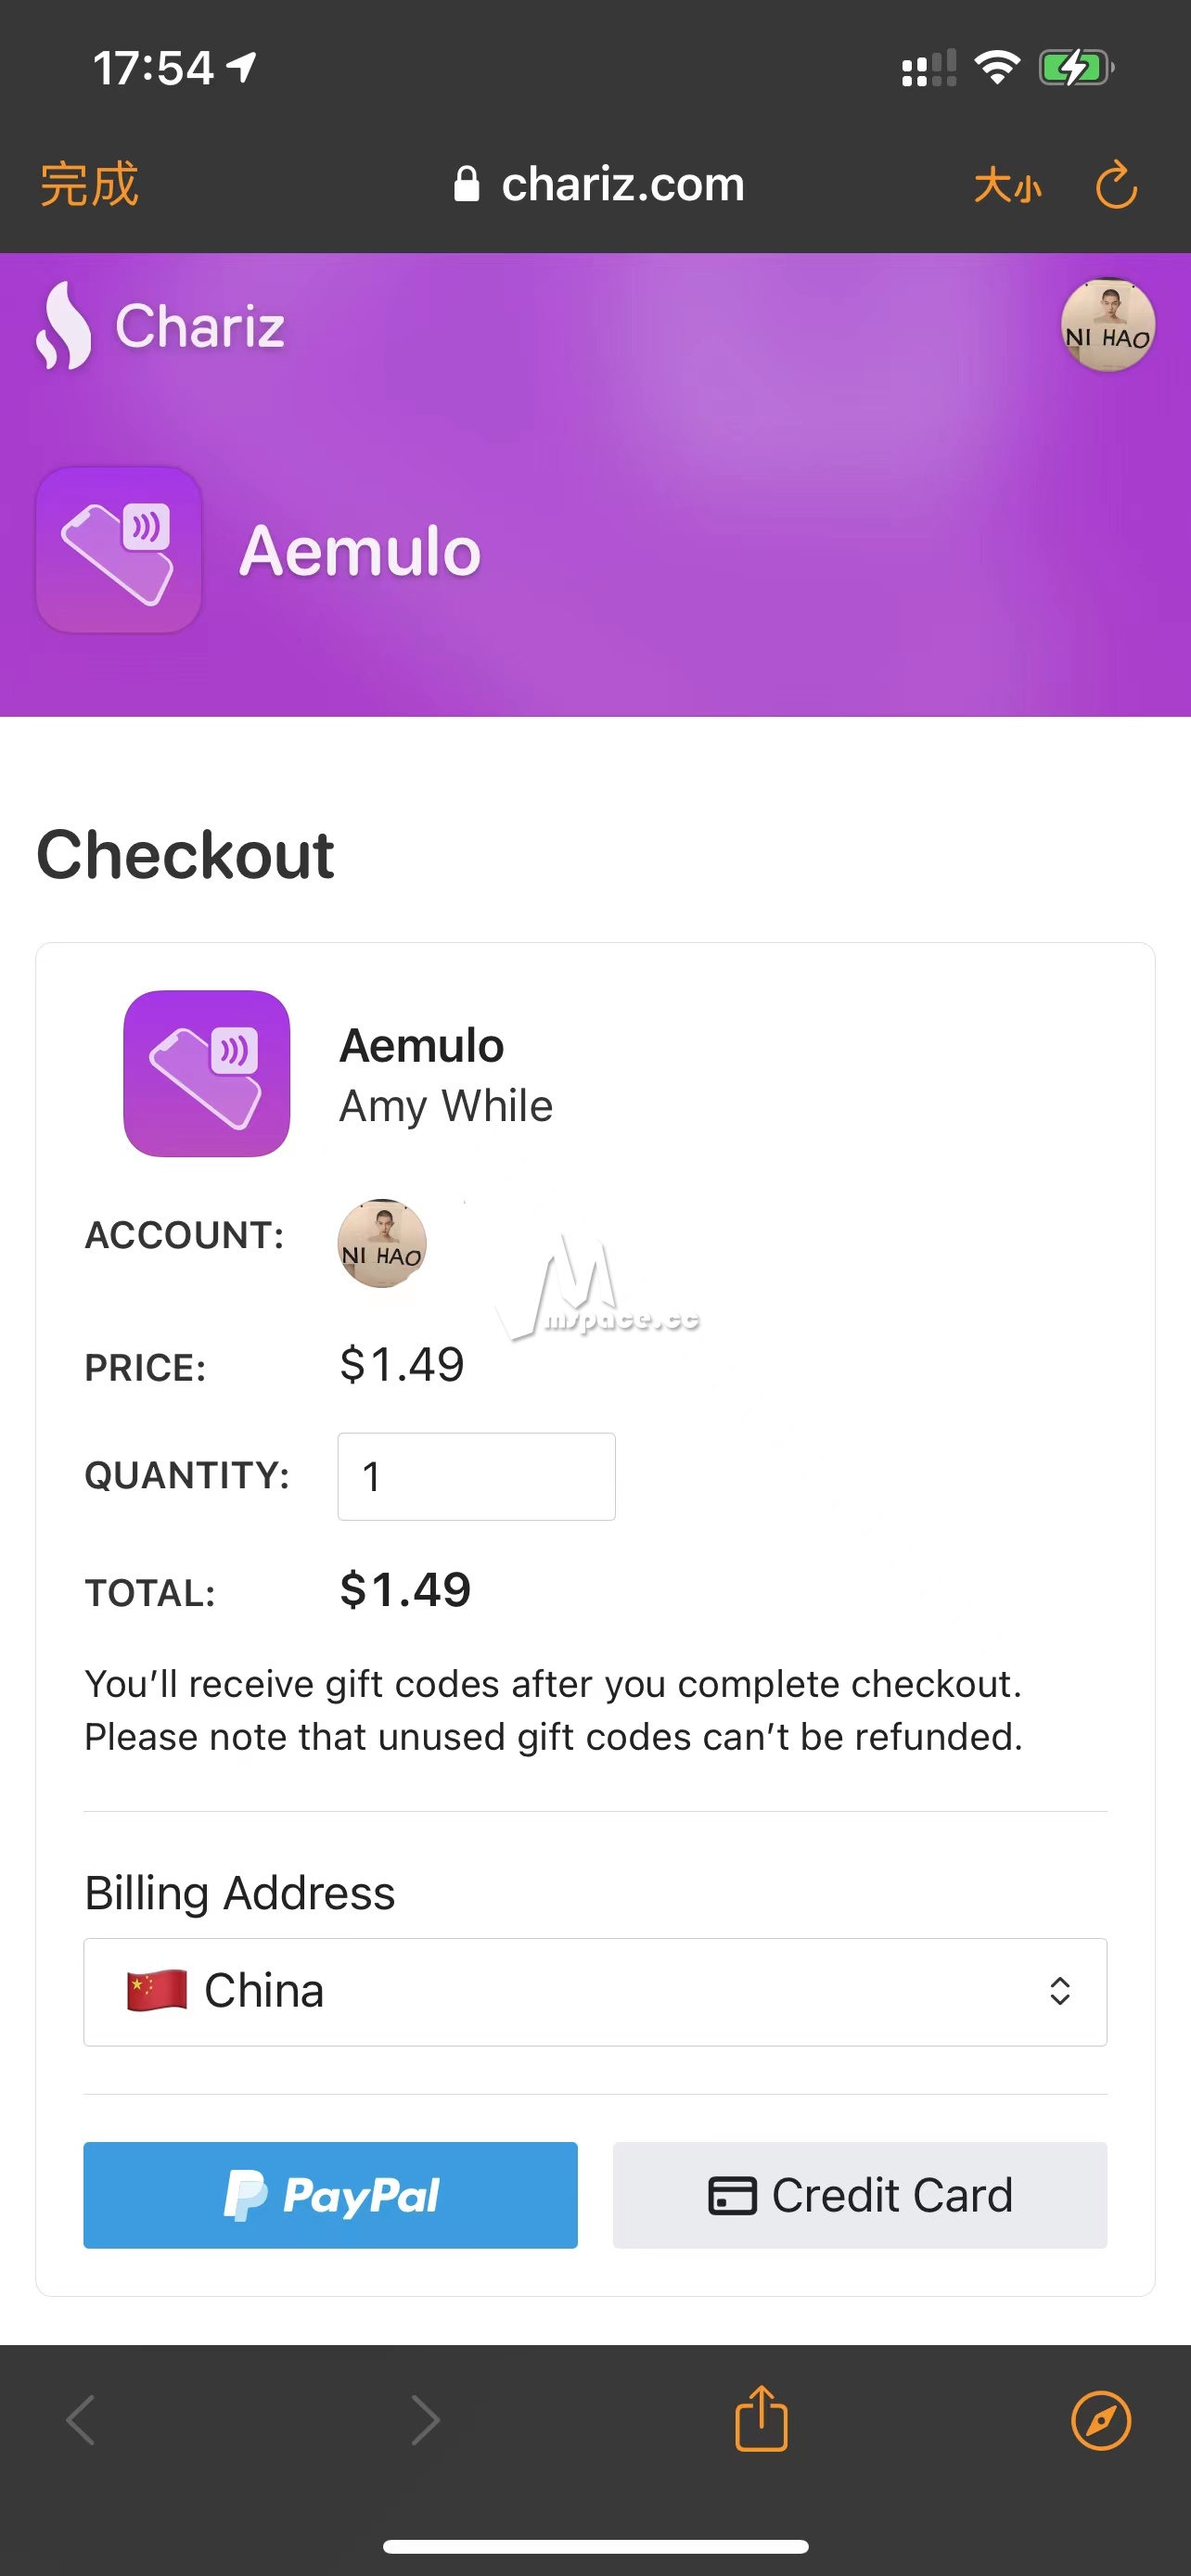Open the NI HAO profile avatar in header
The image size is (1191, 2576).
click(x=1107, y=325)
